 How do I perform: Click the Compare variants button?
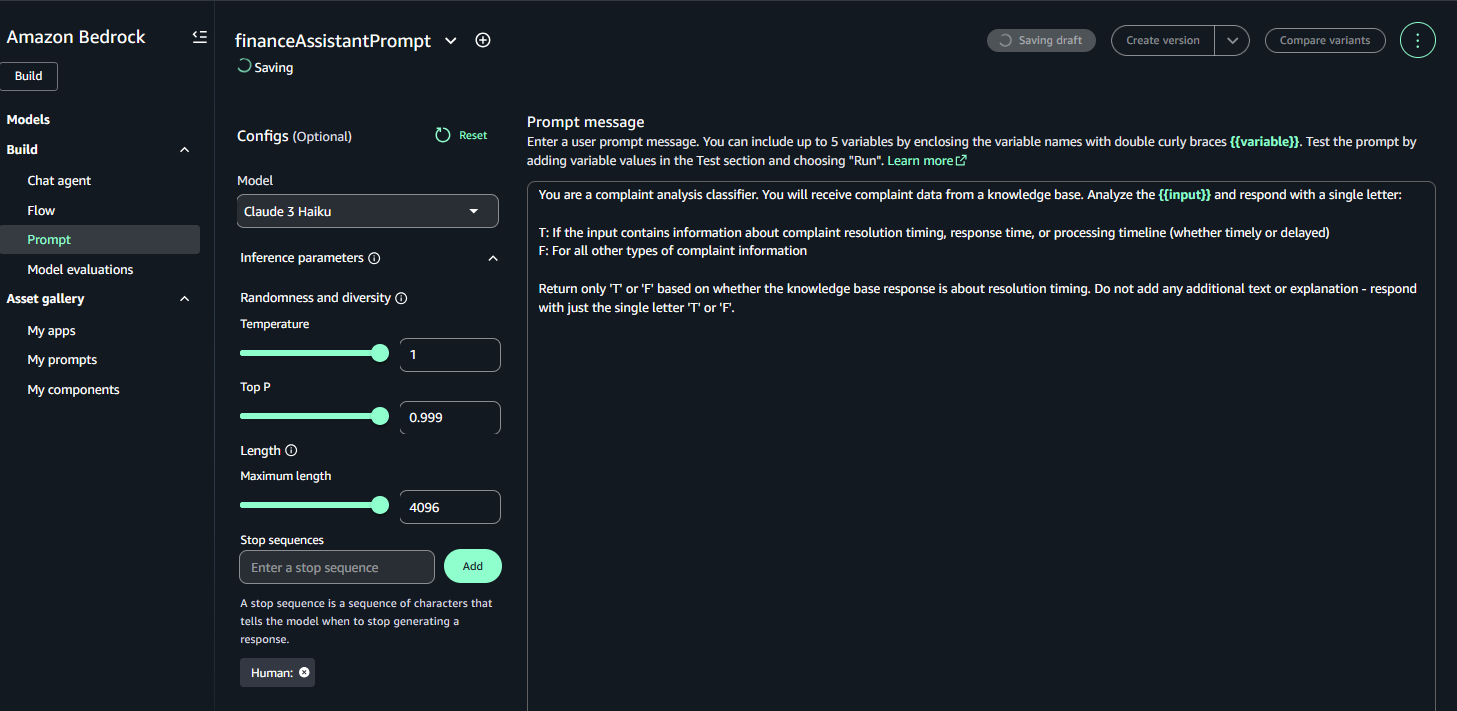[1325, 40]
